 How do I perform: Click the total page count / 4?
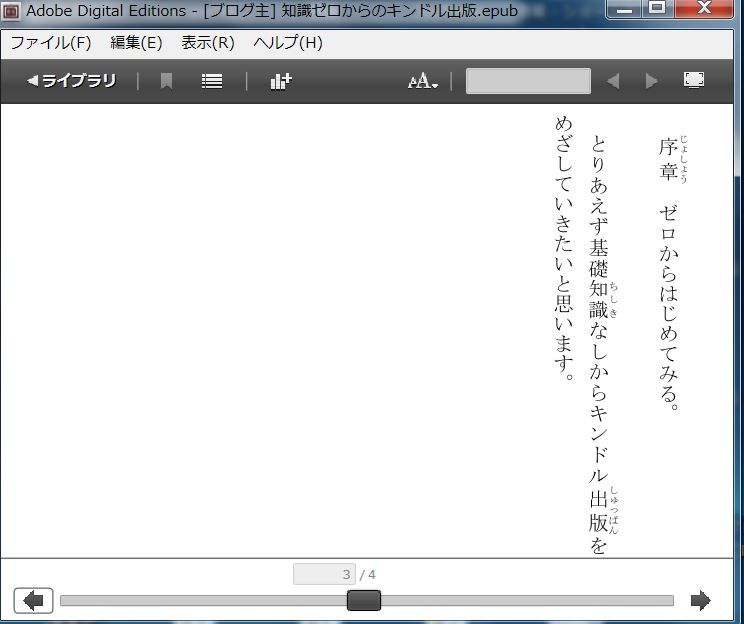pos(368,575)
